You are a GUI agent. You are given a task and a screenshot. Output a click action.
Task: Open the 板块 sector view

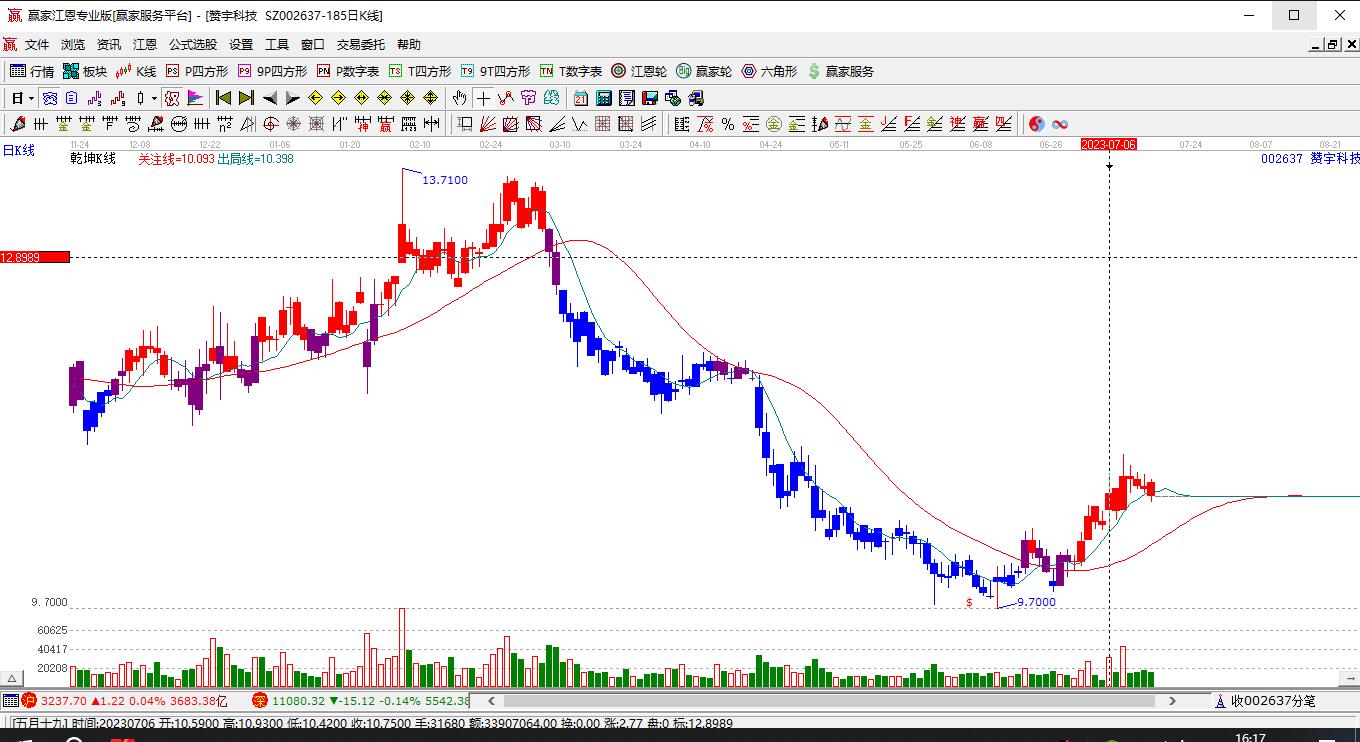pyautogui.click(x=85, y=71)
